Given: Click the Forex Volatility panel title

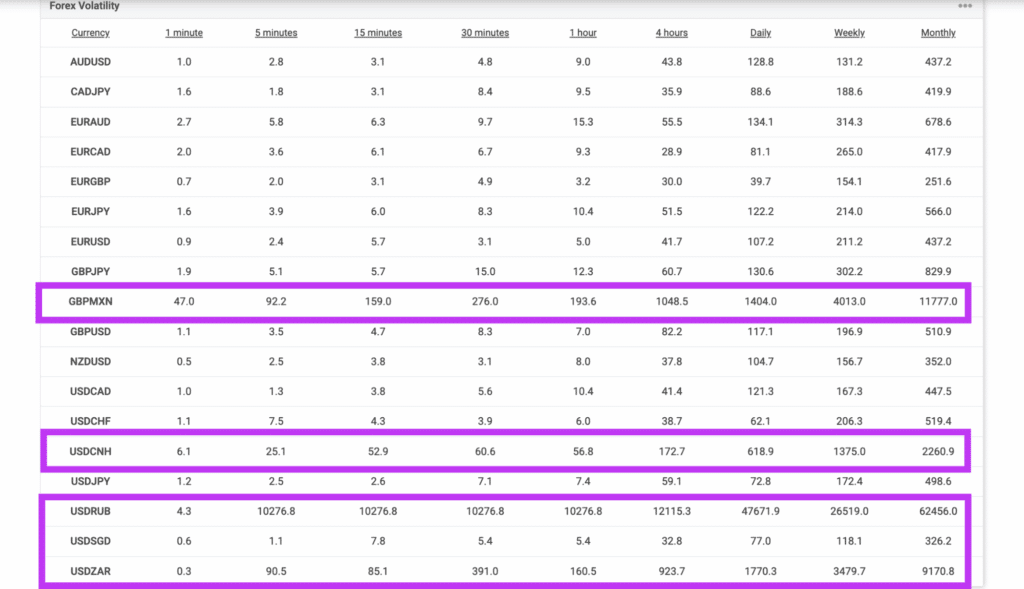Looking at the screenshot, I should [x=84, y=6].
